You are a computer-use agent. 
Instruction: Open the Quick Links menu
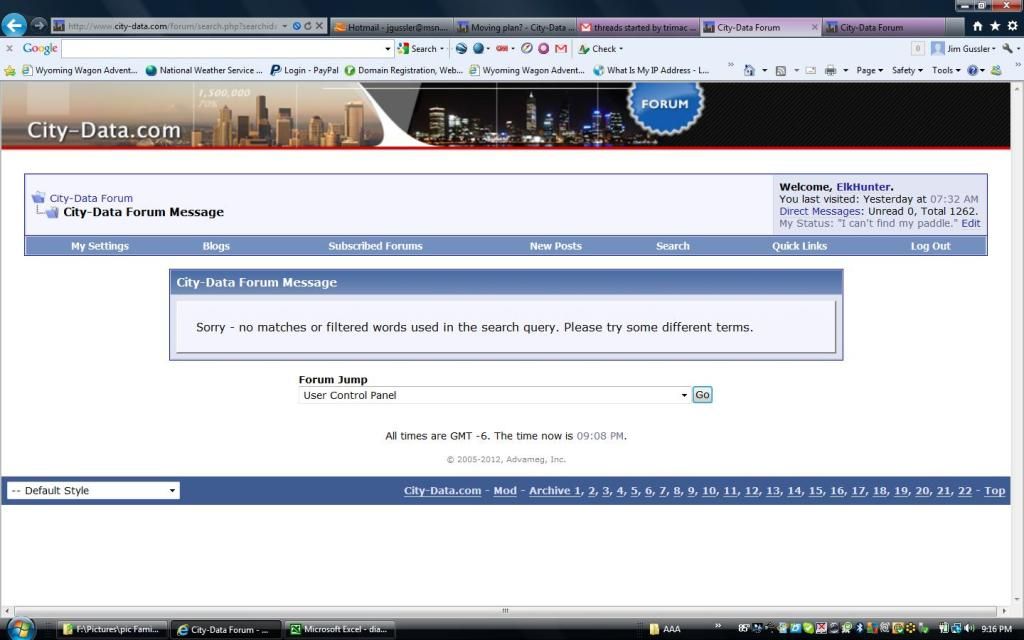(799, 246)
